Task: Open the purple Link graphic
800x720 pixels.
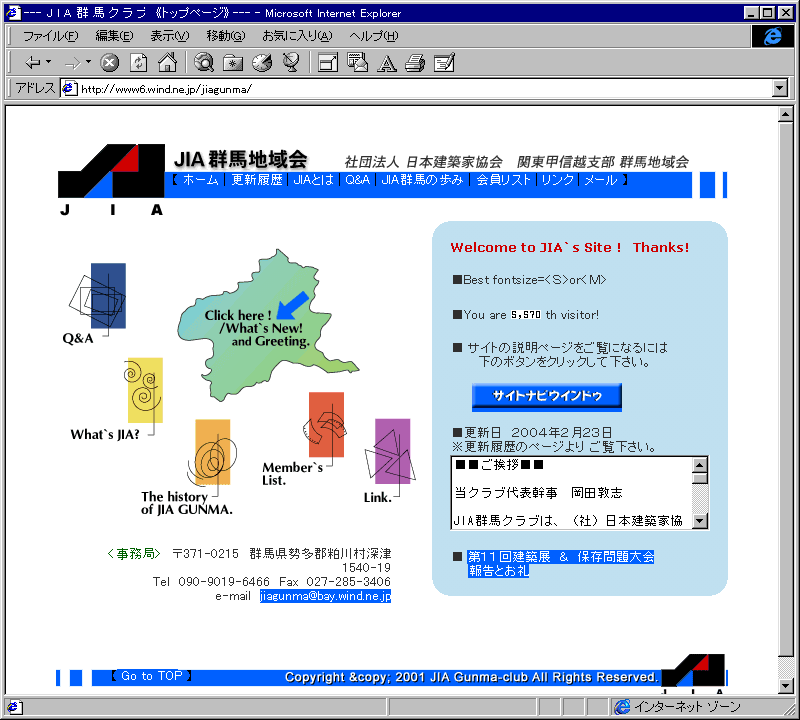Action: tap(391, 451)
